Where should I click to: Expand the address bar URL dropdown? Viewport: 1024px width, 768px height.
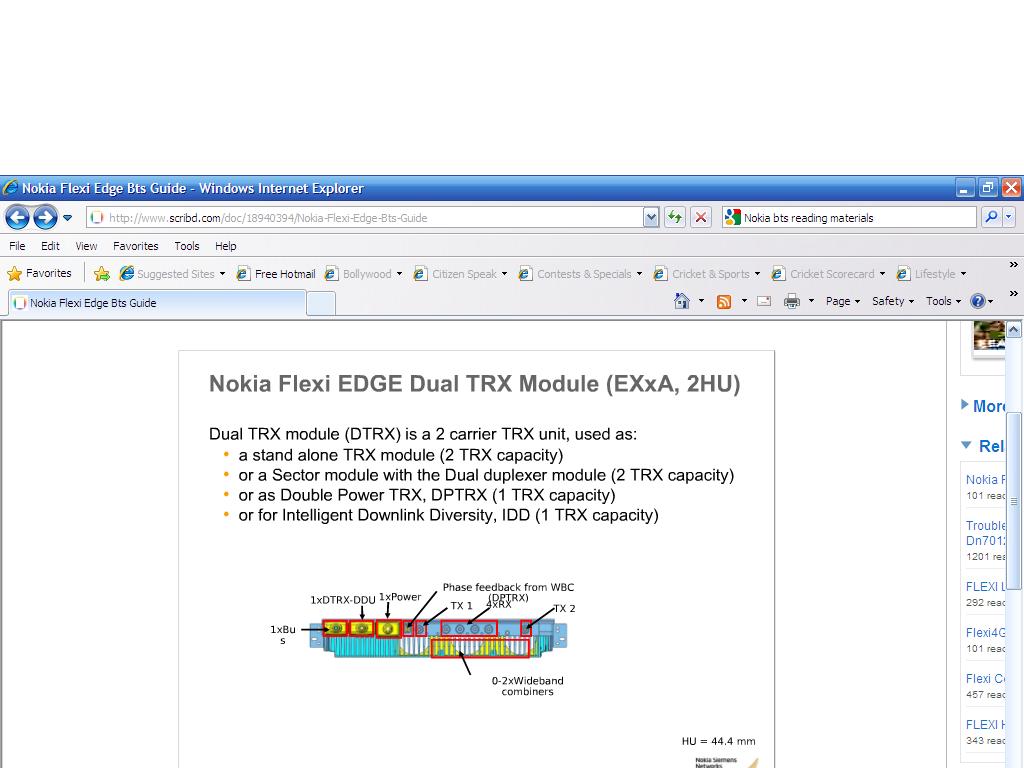tap(651, 217)
